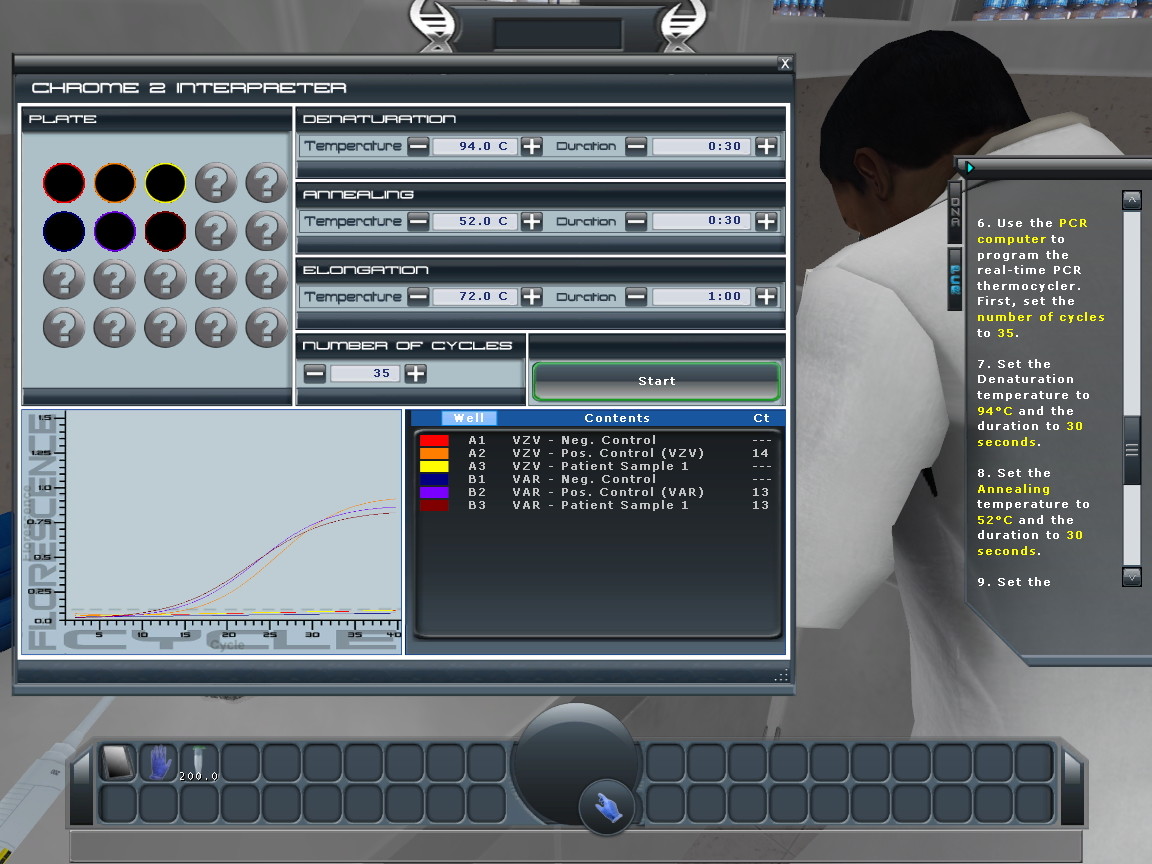The height and width of the screenshot is (864, 1152).
Task: Select the A2 VZV Pos. Control row
Action: 590,453
